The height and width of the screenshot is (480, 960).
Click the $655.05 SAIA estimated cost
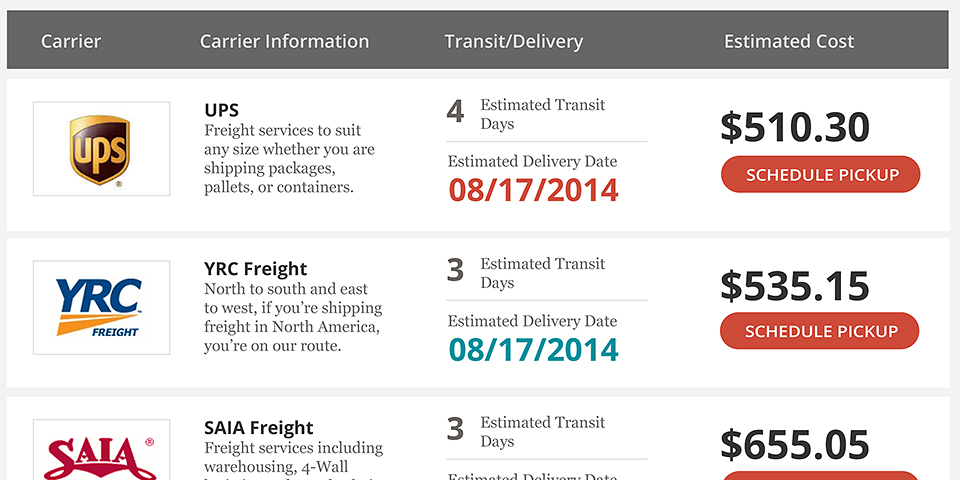pyautogui.click(x=795, y=445)
